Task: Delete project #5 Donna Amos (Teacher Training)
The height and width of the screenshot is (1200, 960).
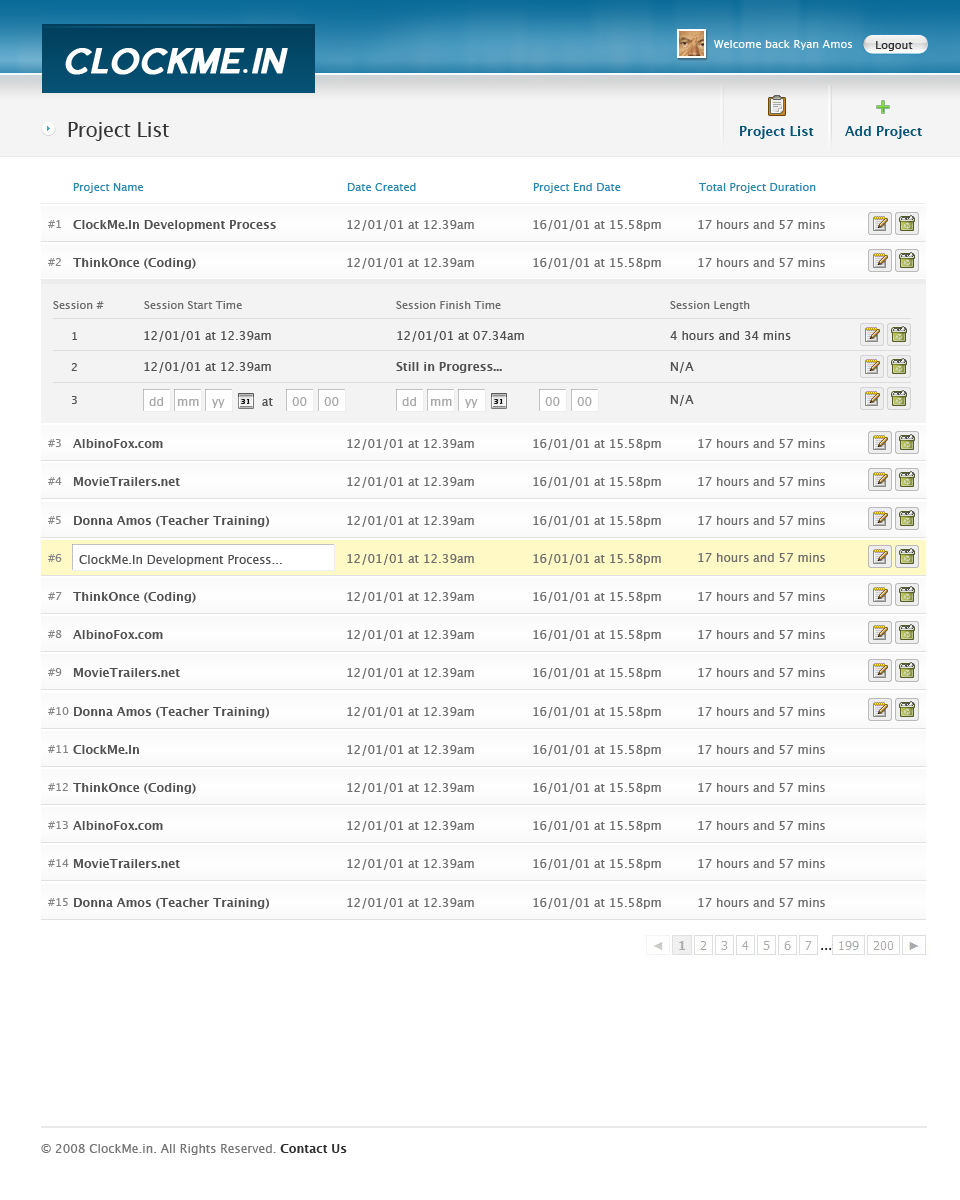Action: pos(907,519)
